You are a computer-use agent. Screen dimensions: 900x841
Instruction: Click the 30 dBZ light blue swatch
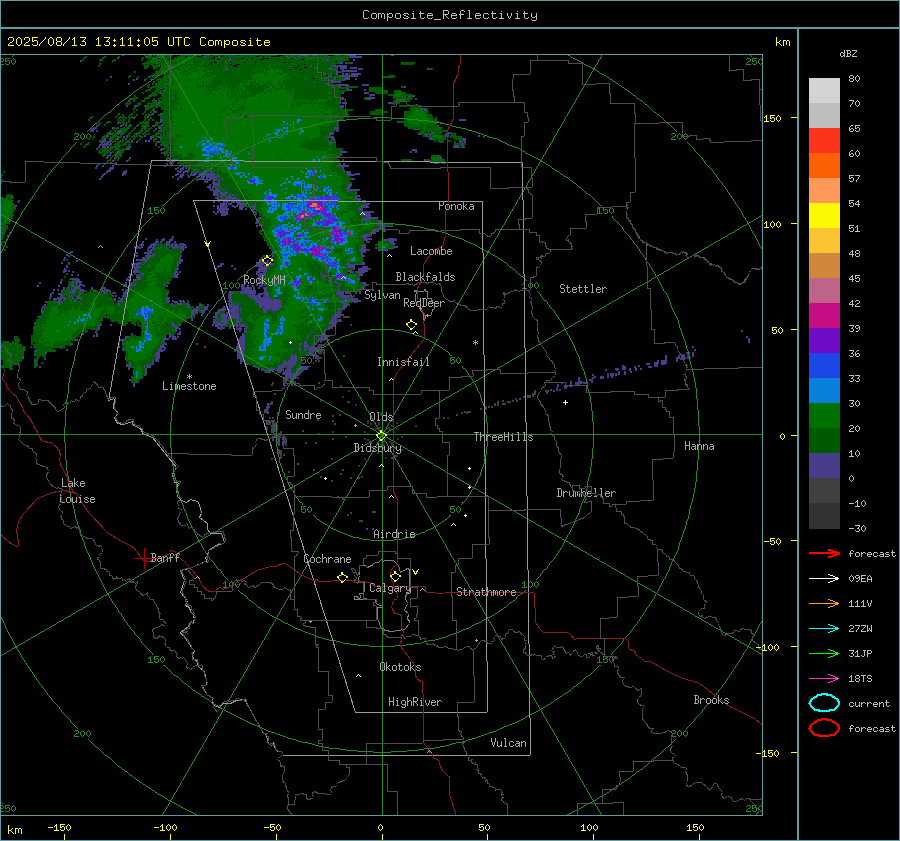pos(824,390)
